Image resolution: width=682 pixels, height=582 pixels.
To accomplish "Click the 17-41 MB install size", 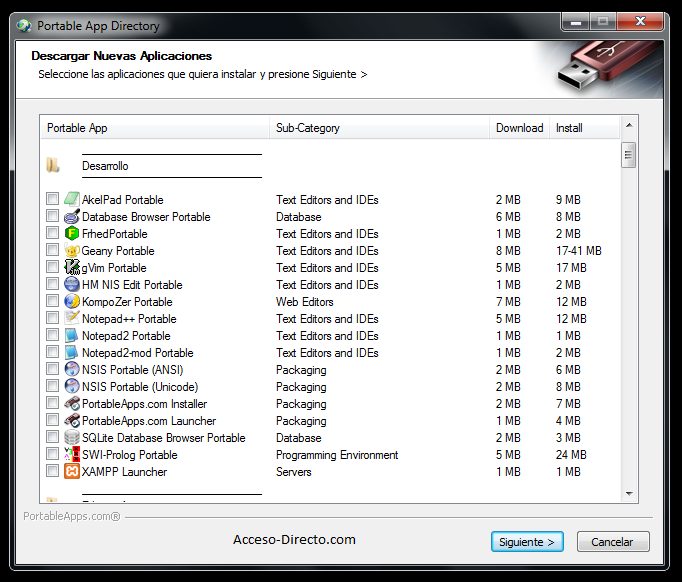I will point(578,251).
